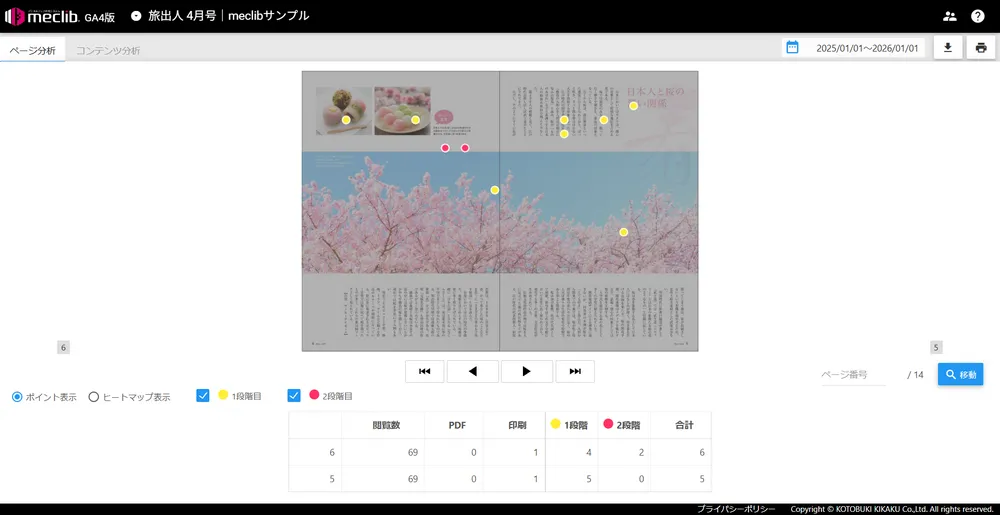
Task: Click the 移動 search button
Action: 960,374
